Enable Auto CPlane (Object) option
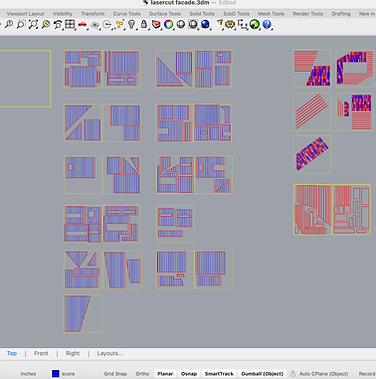 [x=323, y=374]
